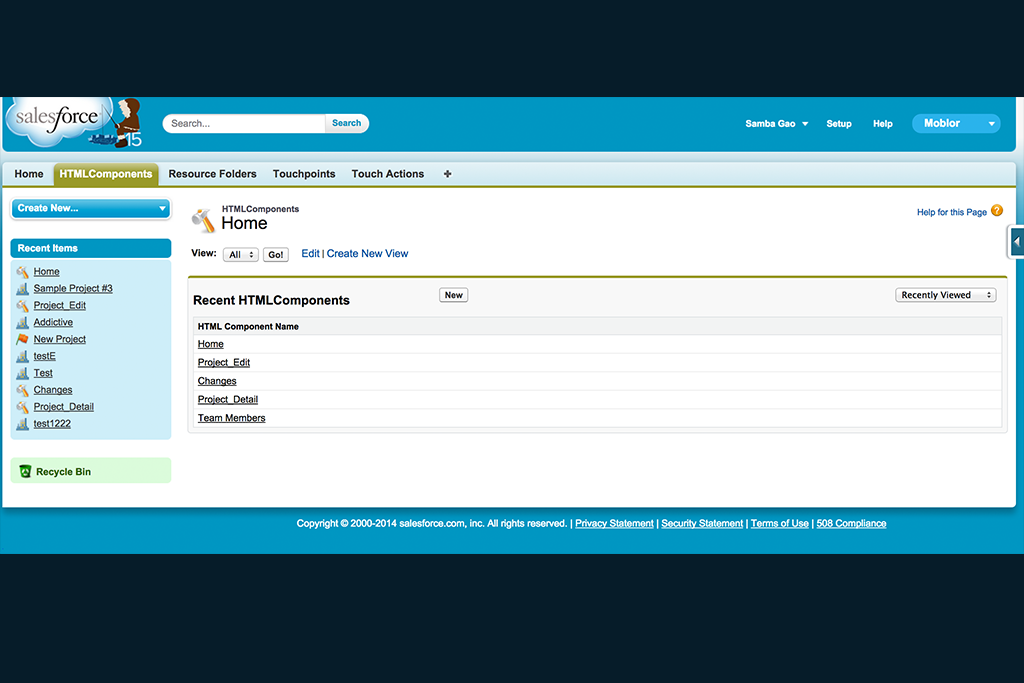Open Home in Recent HTMLComponents table
Screen dimensions: 1024x683
210,344
